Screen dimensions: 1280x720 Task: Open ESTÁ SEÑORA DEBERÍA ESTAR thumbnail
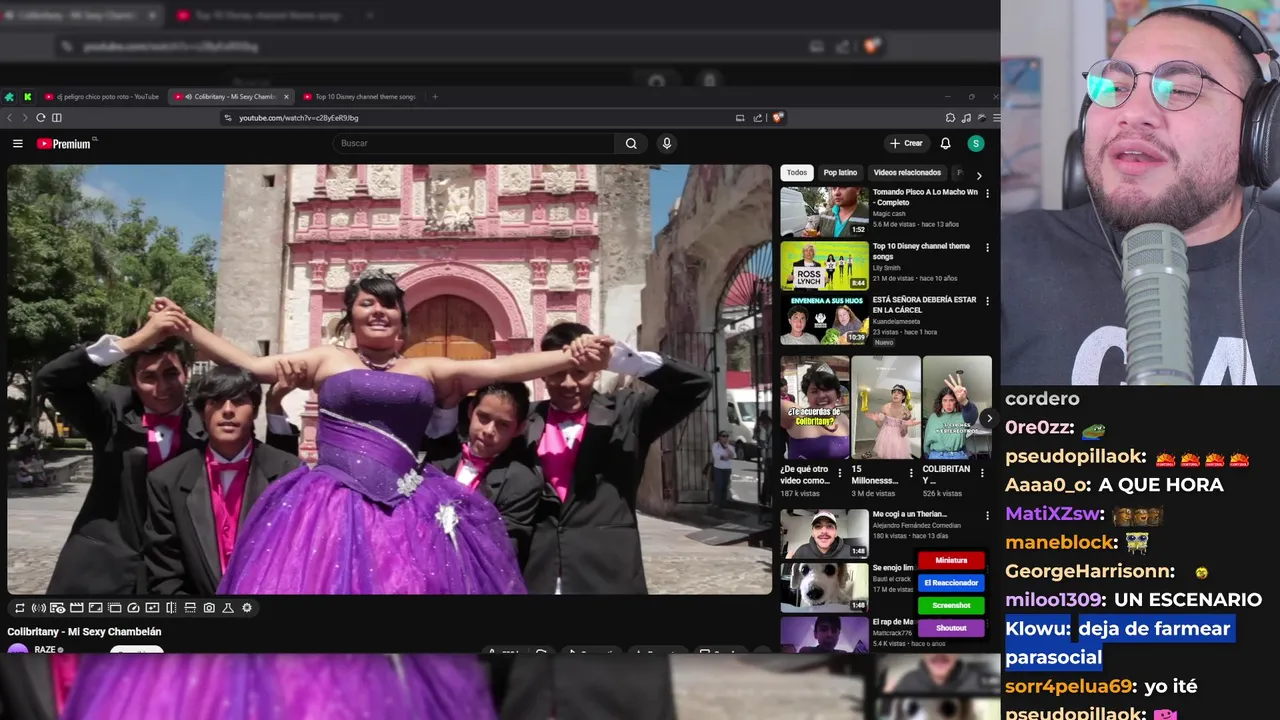(x=825, y=319)
